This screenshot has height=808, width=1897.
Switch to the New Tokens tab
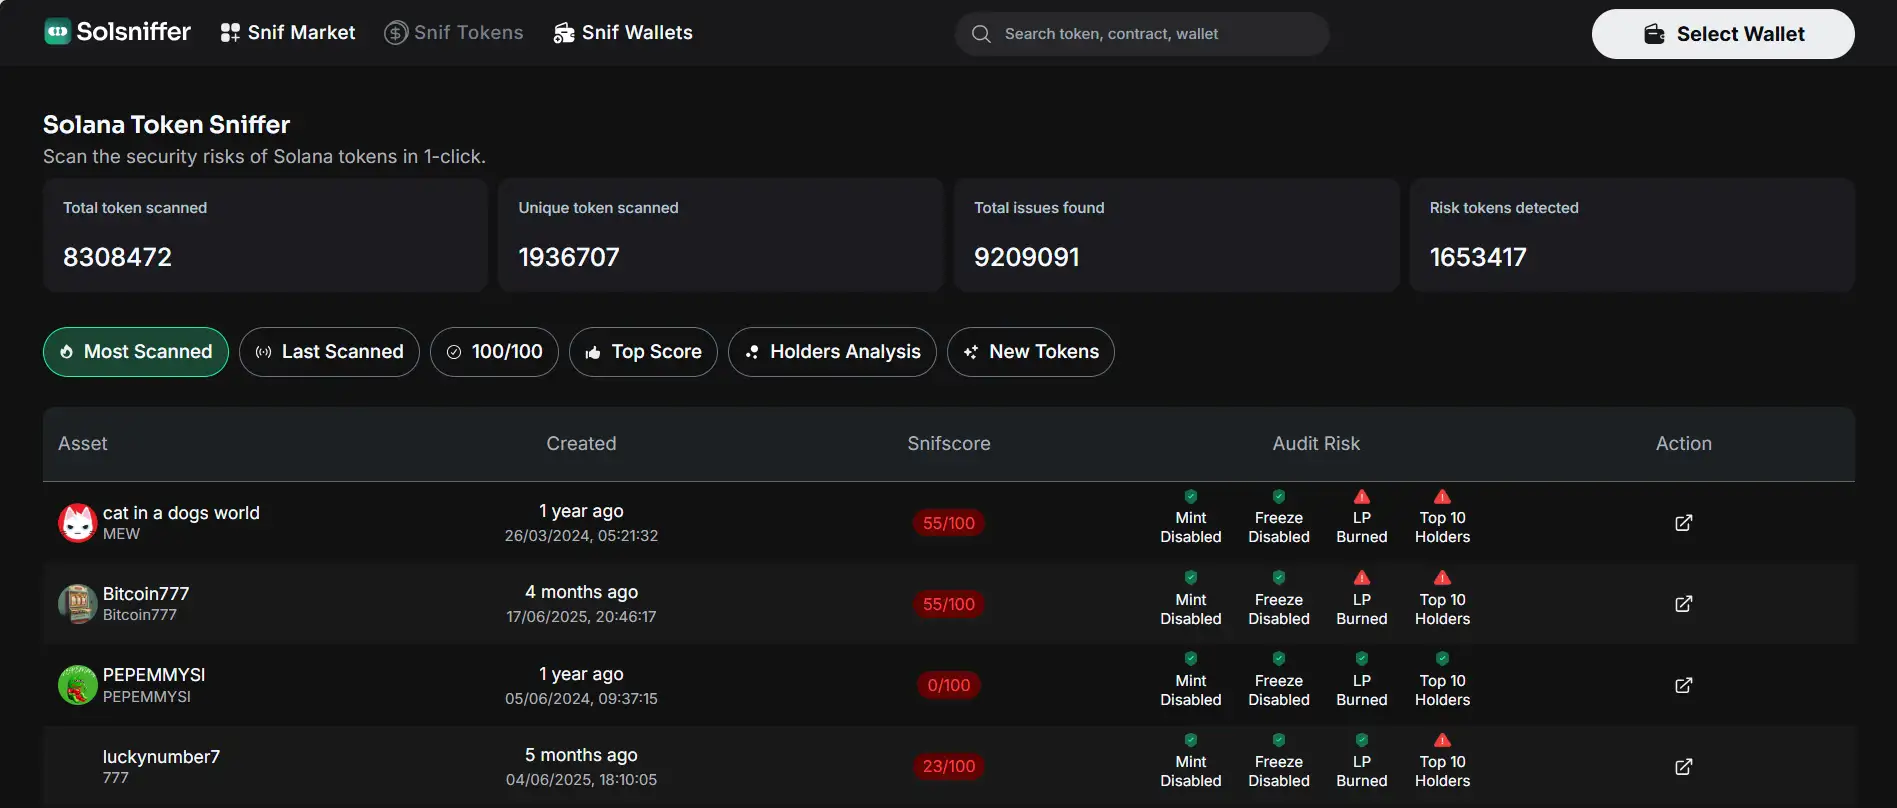(1030, 352)
